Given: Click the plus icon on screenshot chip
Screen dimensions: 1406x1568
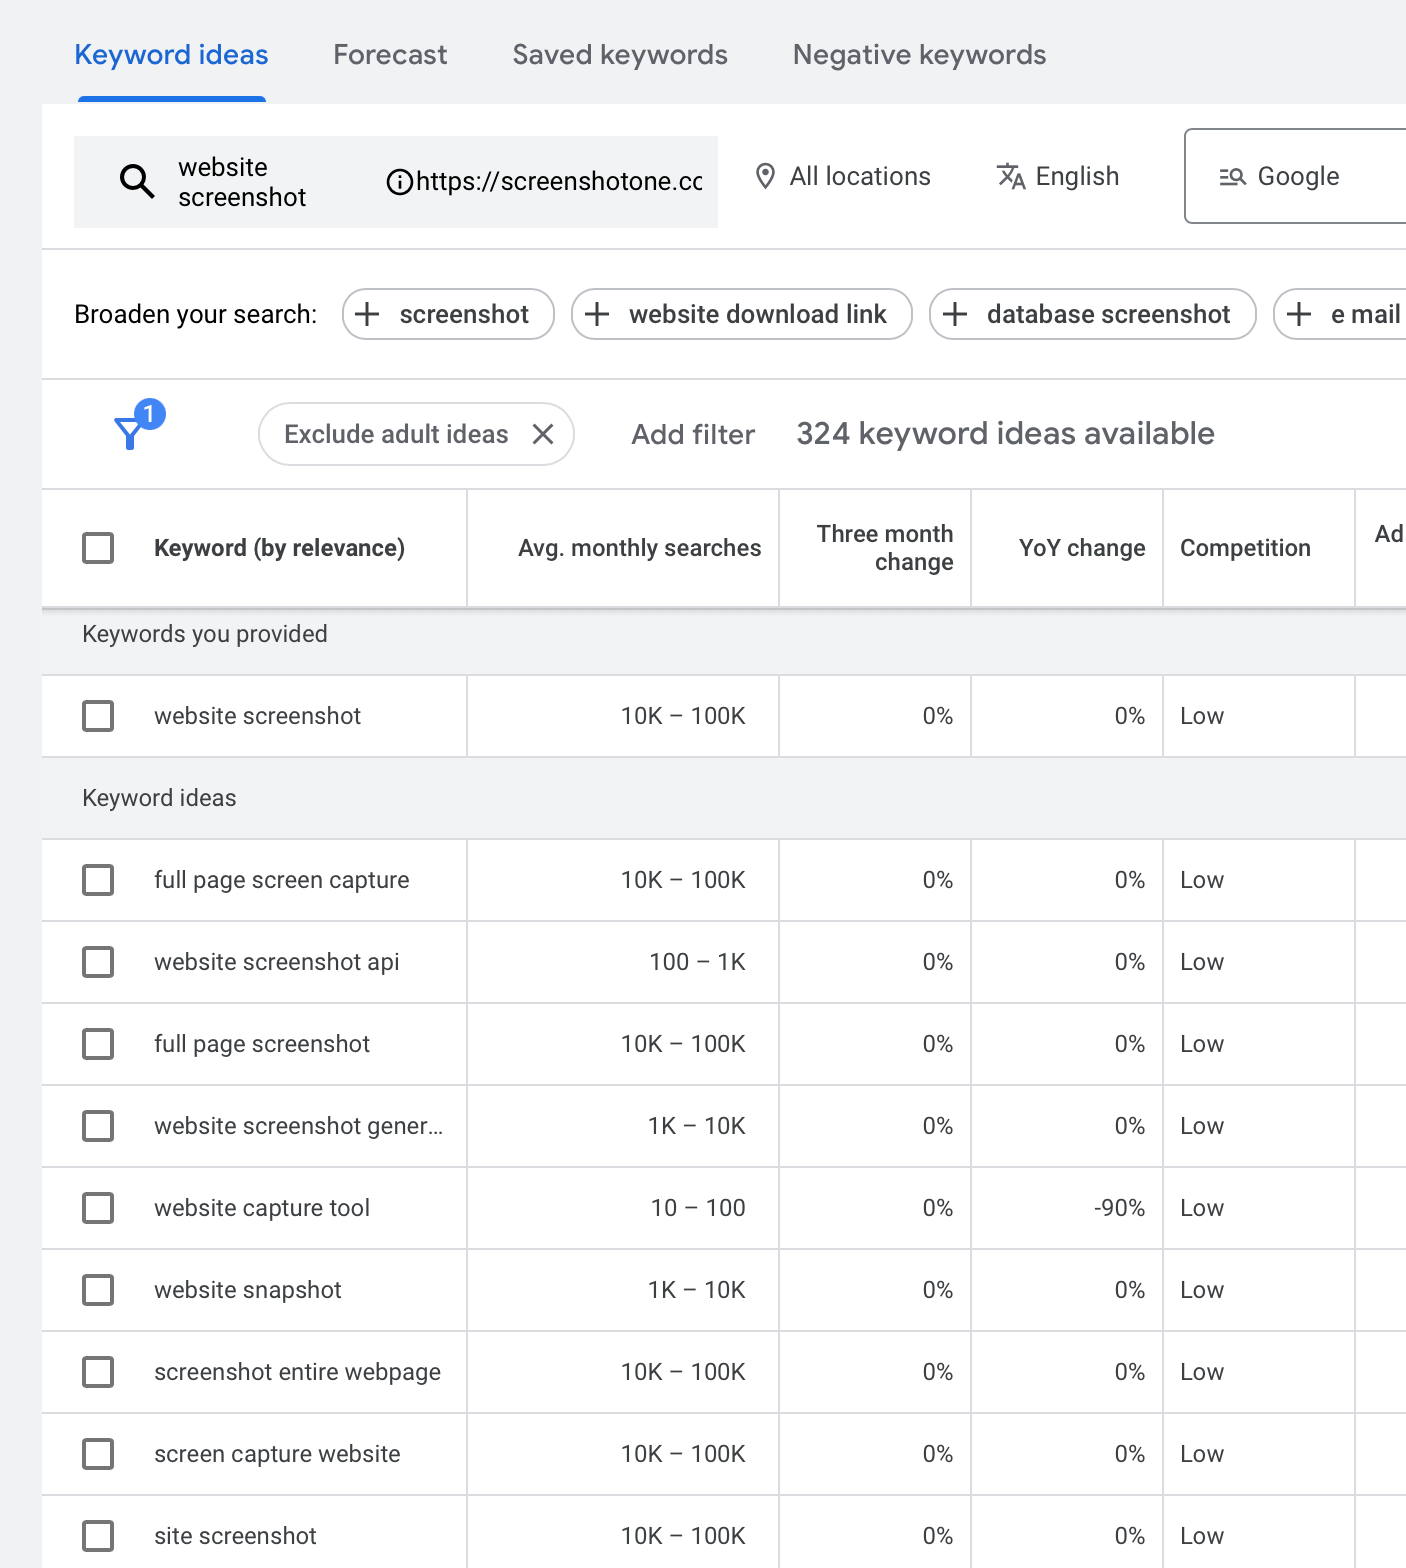Looking at the screenshot, I should 367,314.
